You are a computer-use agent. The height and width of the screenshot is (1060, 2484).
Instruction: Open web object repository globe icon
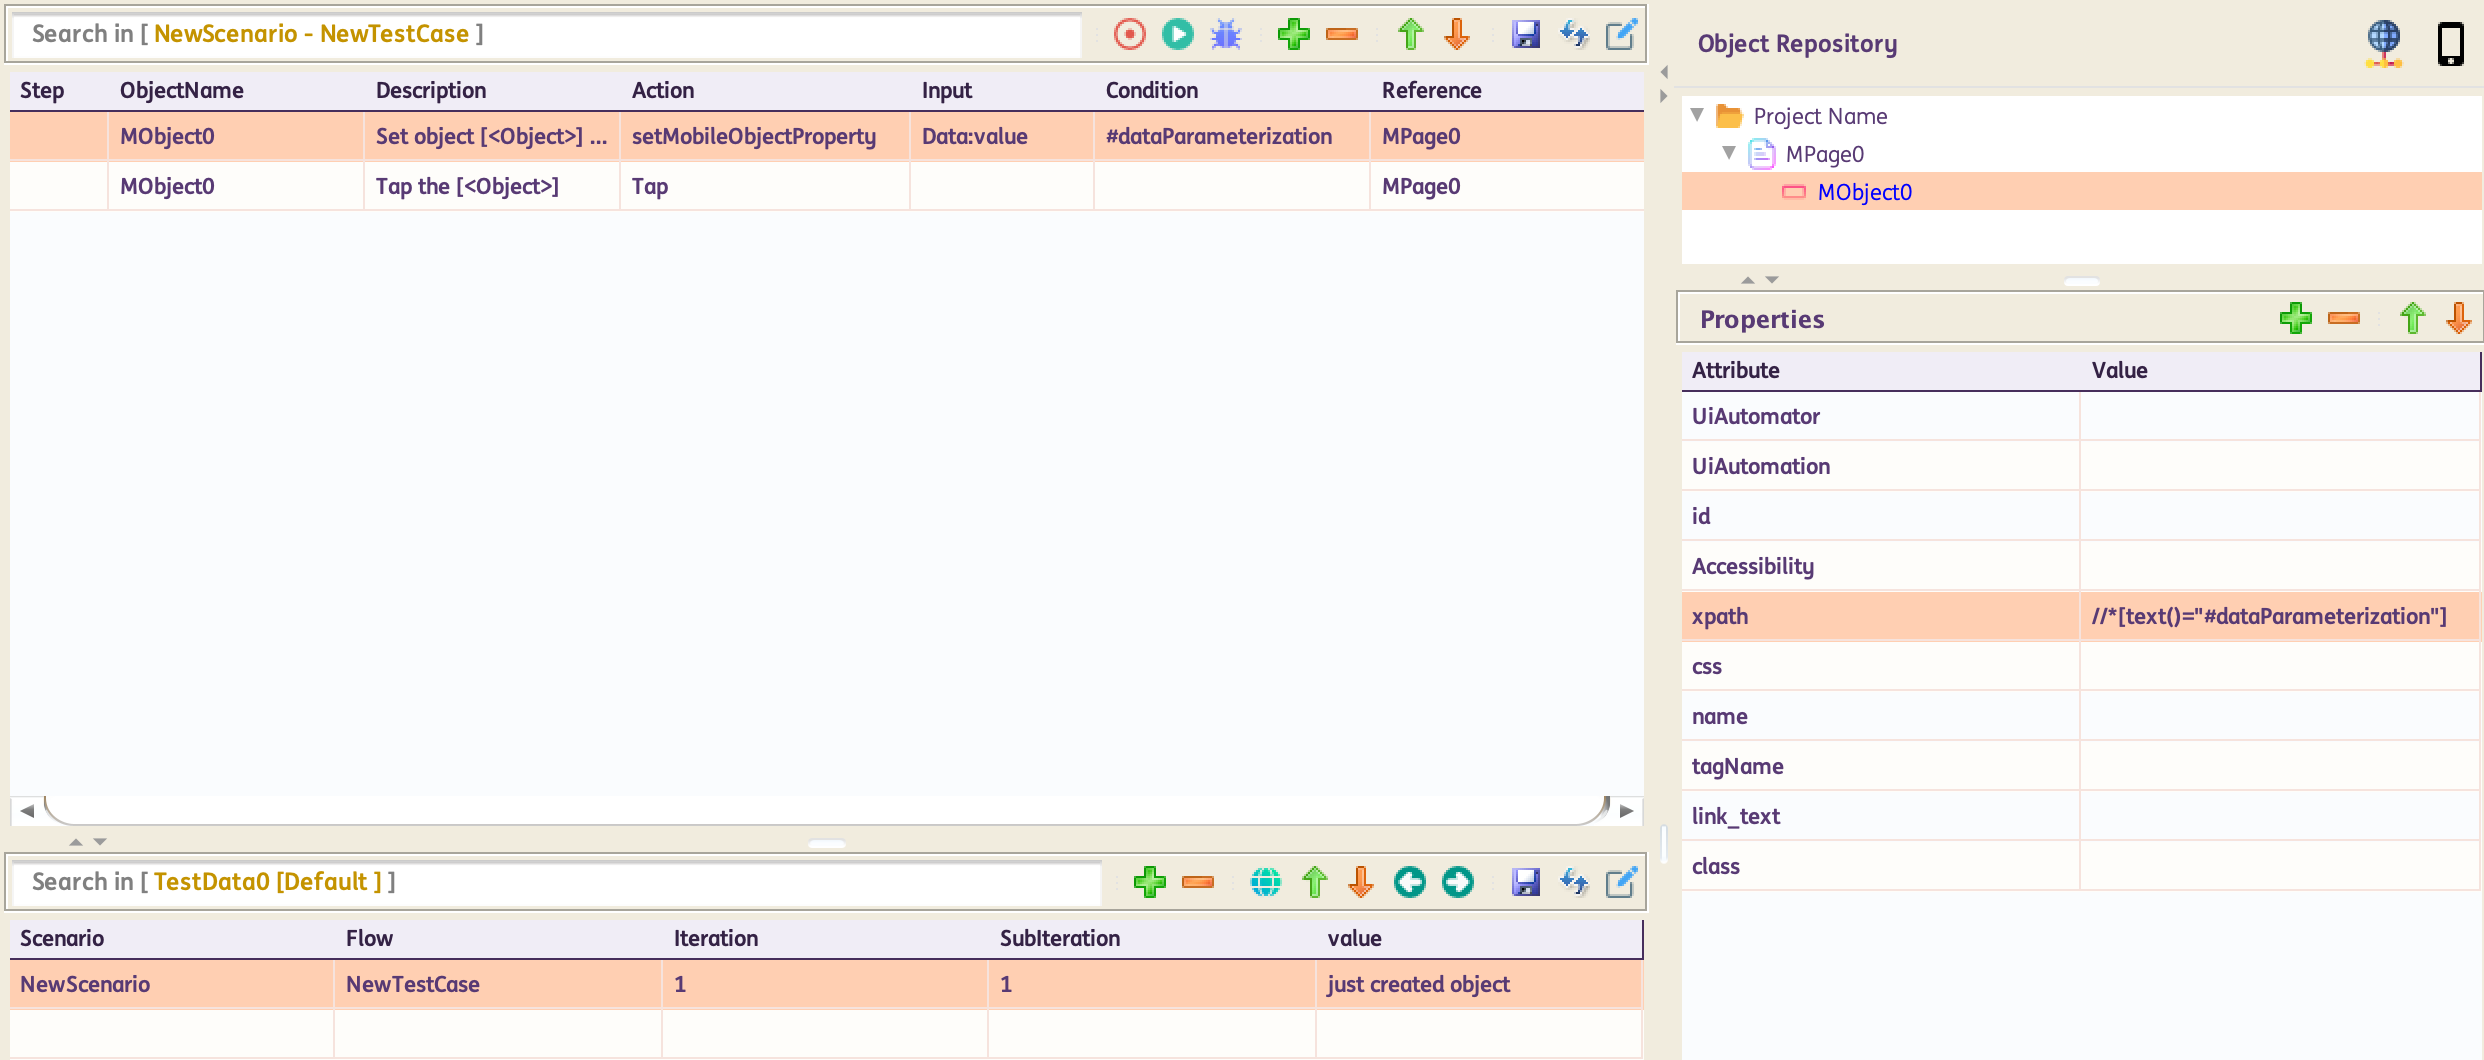(2383, 43)
